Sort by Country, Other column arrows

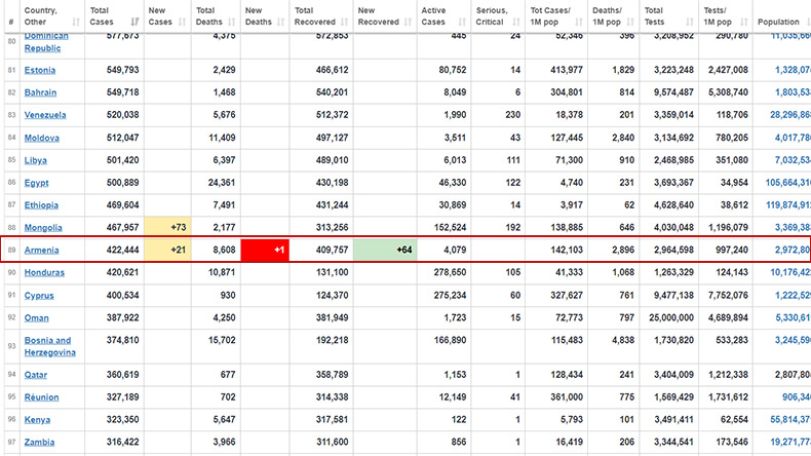click(x=76, y=22)
